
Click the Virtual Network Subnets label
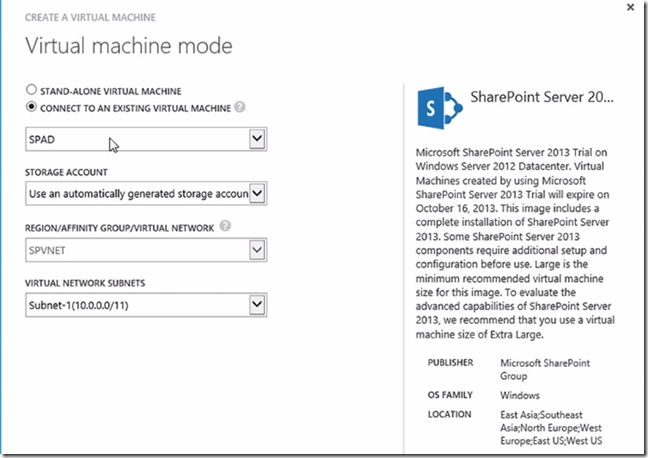pyautogui.click(x=85, y=283)
